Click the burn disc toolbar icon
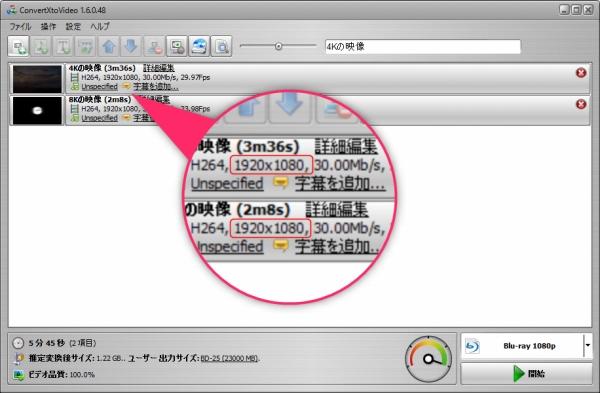600x393 pixels. coord(199,47)
